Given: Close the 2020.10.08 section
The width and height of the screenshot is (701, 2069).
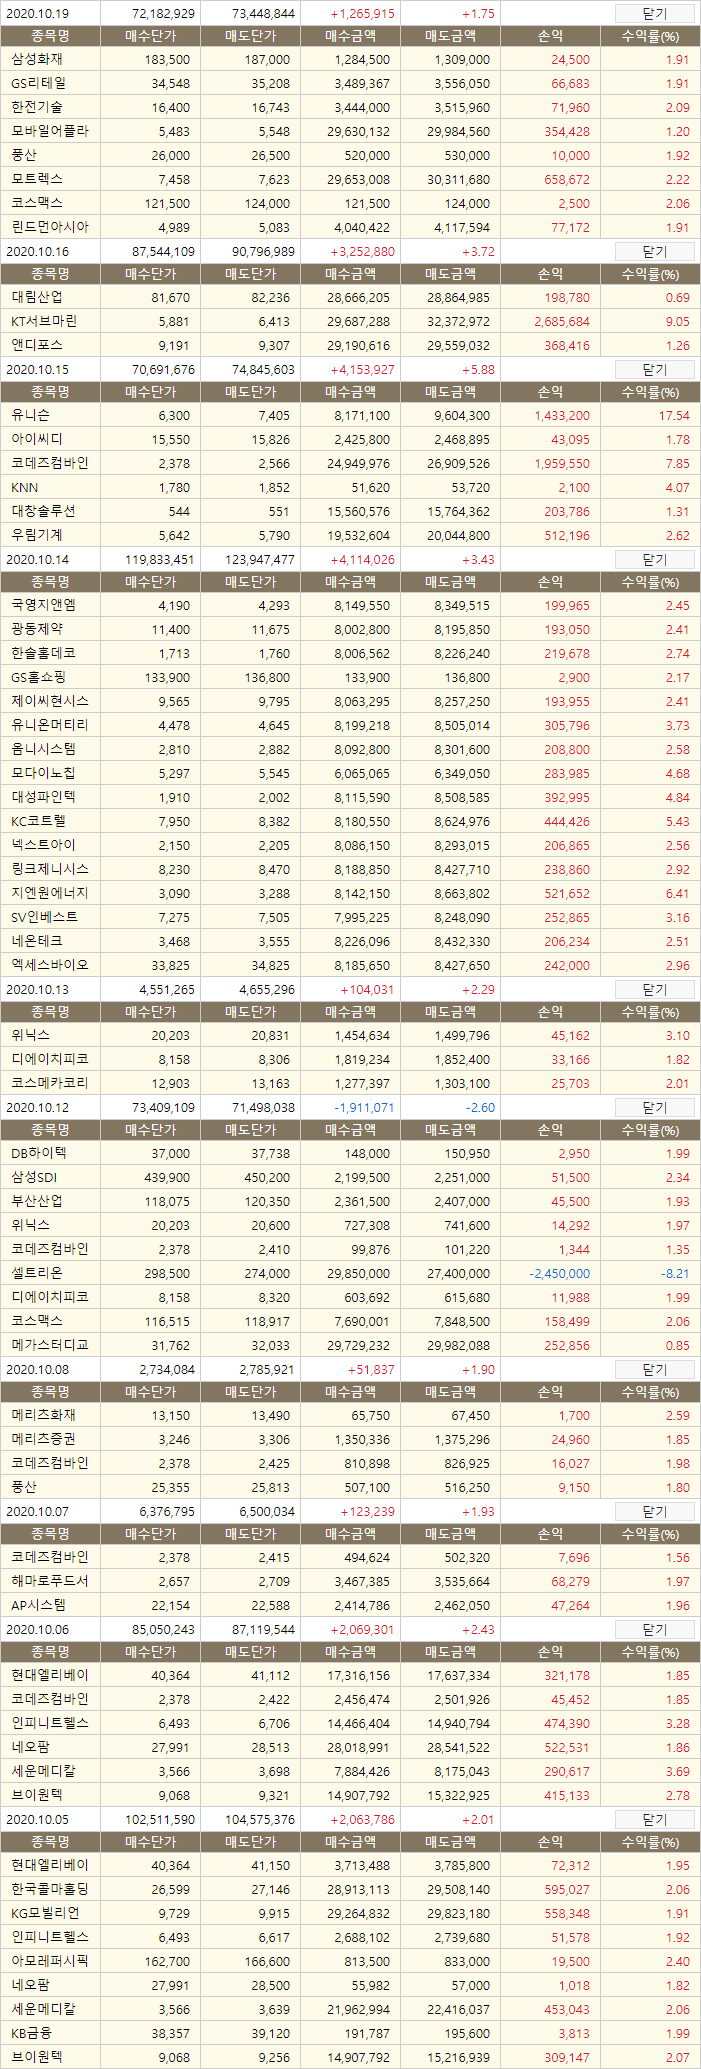Looking at the screenshot, I should tap(654, 1370).
